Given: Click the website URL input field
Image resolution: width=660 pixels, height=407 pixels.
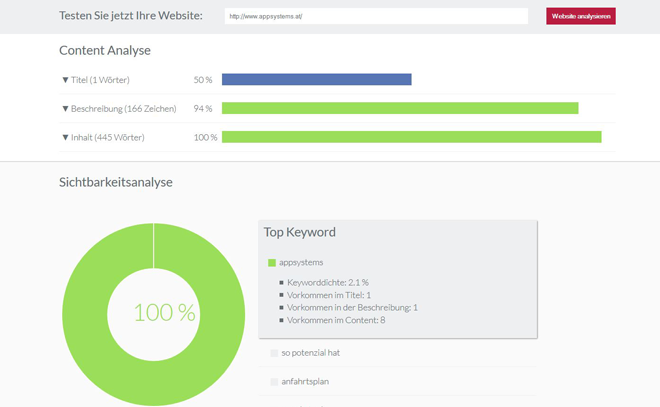Looking at the screenshot, I should pyautogui.click(x=375, y=16).
